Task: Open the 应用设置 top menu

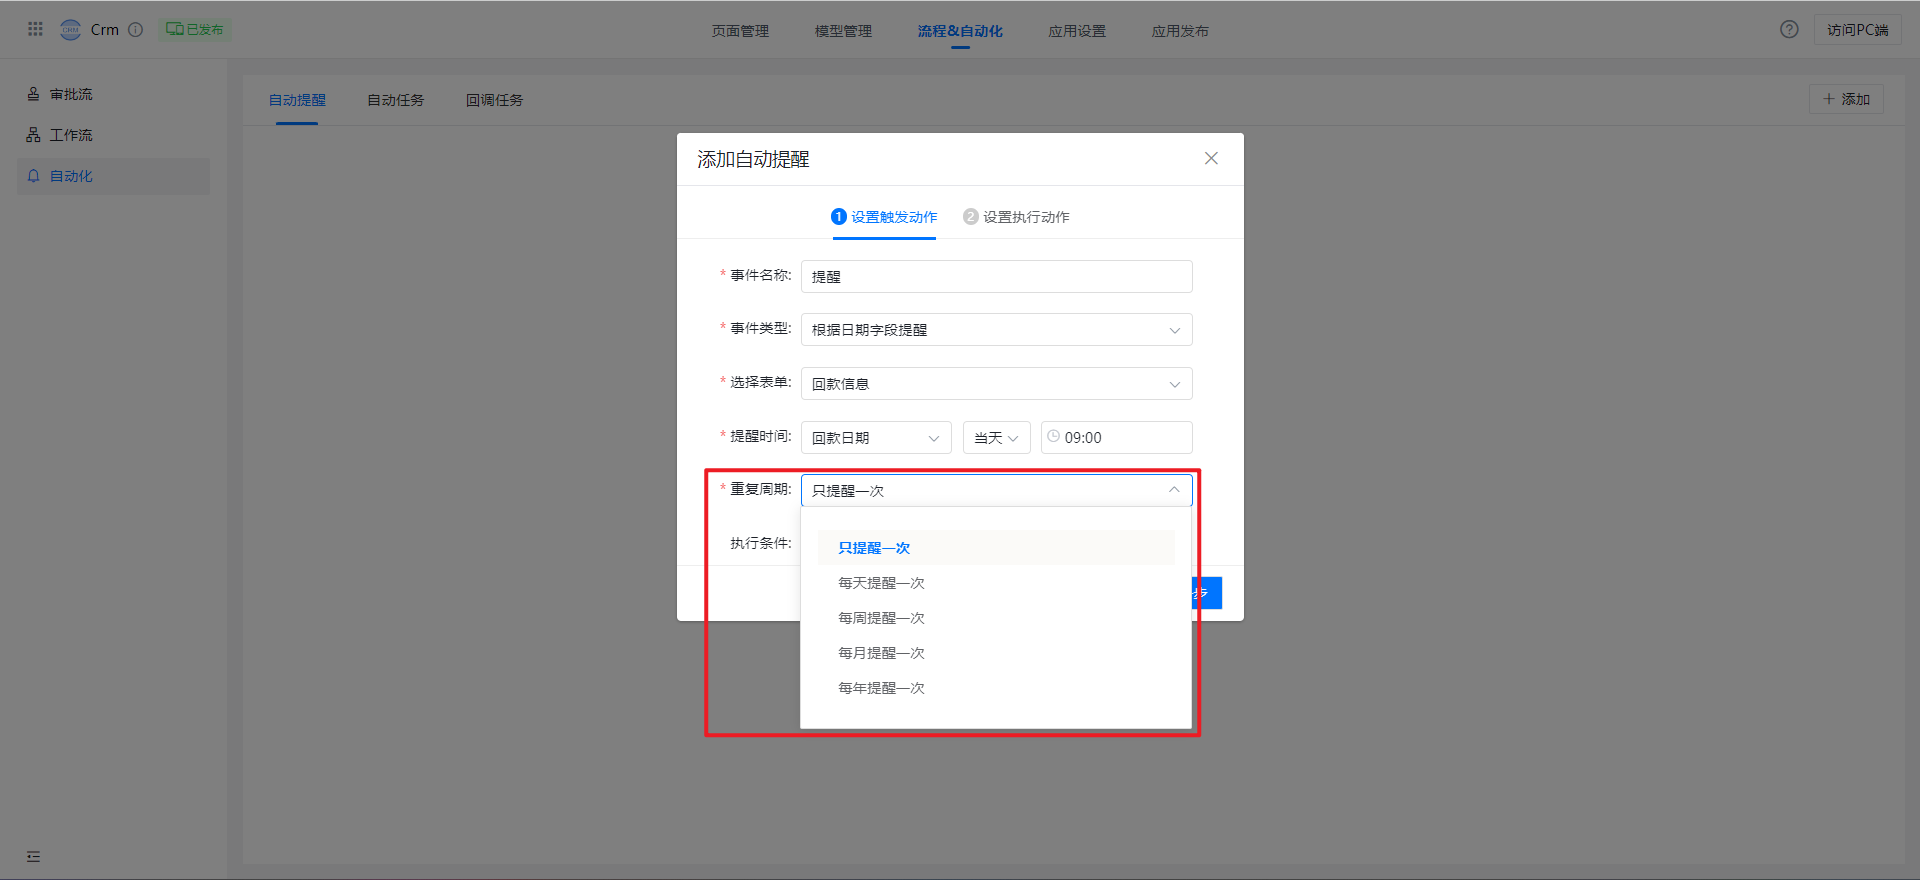Action: coord(1077,31)
